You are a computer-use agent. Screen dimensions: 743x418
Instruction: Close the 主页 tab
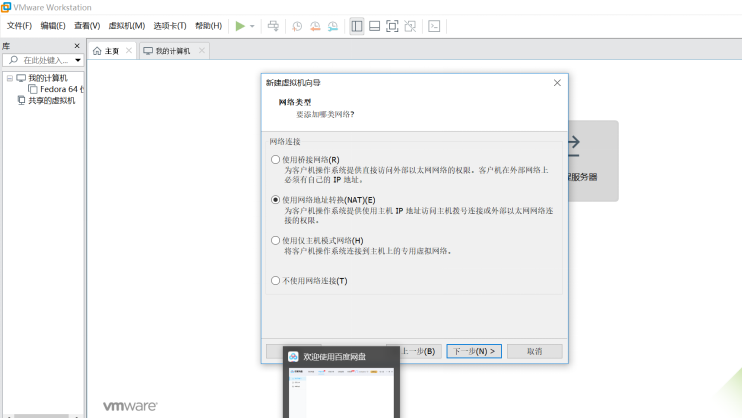(x=129, y=50)
